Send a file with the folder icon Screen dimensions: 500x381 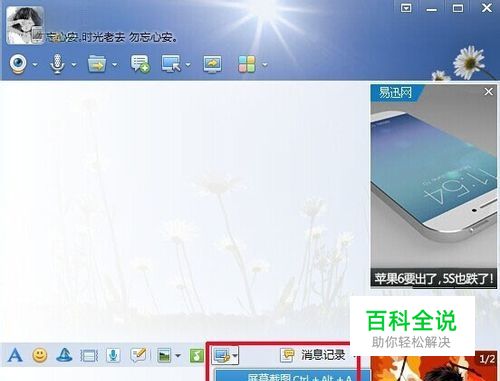(97, 64)
